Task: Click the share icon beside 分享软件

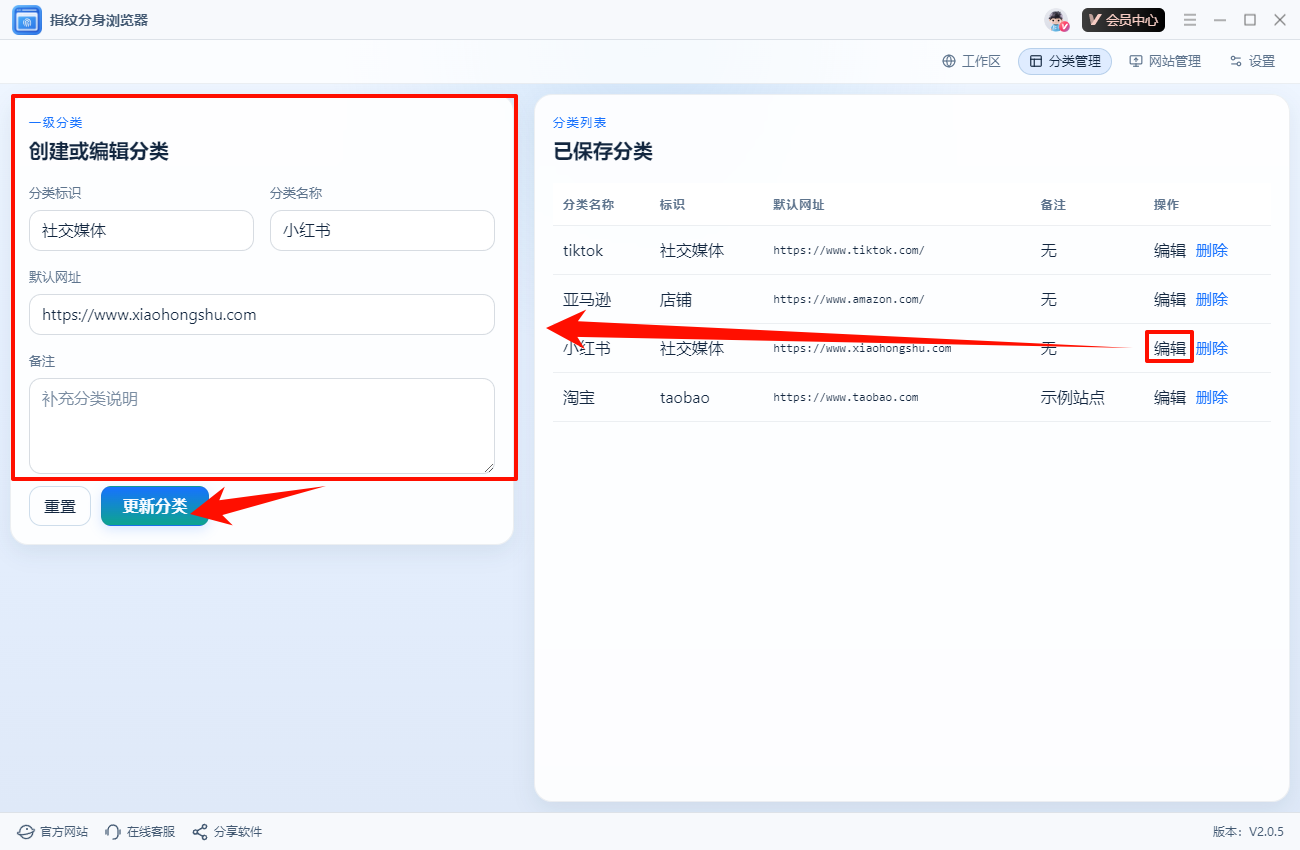Action: tap(200, 832)
